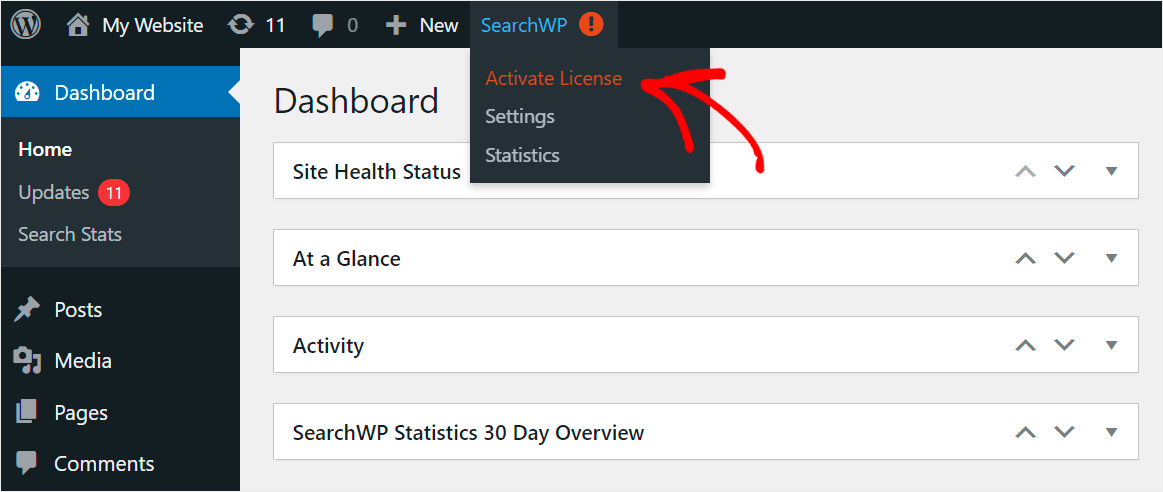Visit My Website from admin bar
The image size is (1163, 492).
click(x=152, y=25)
